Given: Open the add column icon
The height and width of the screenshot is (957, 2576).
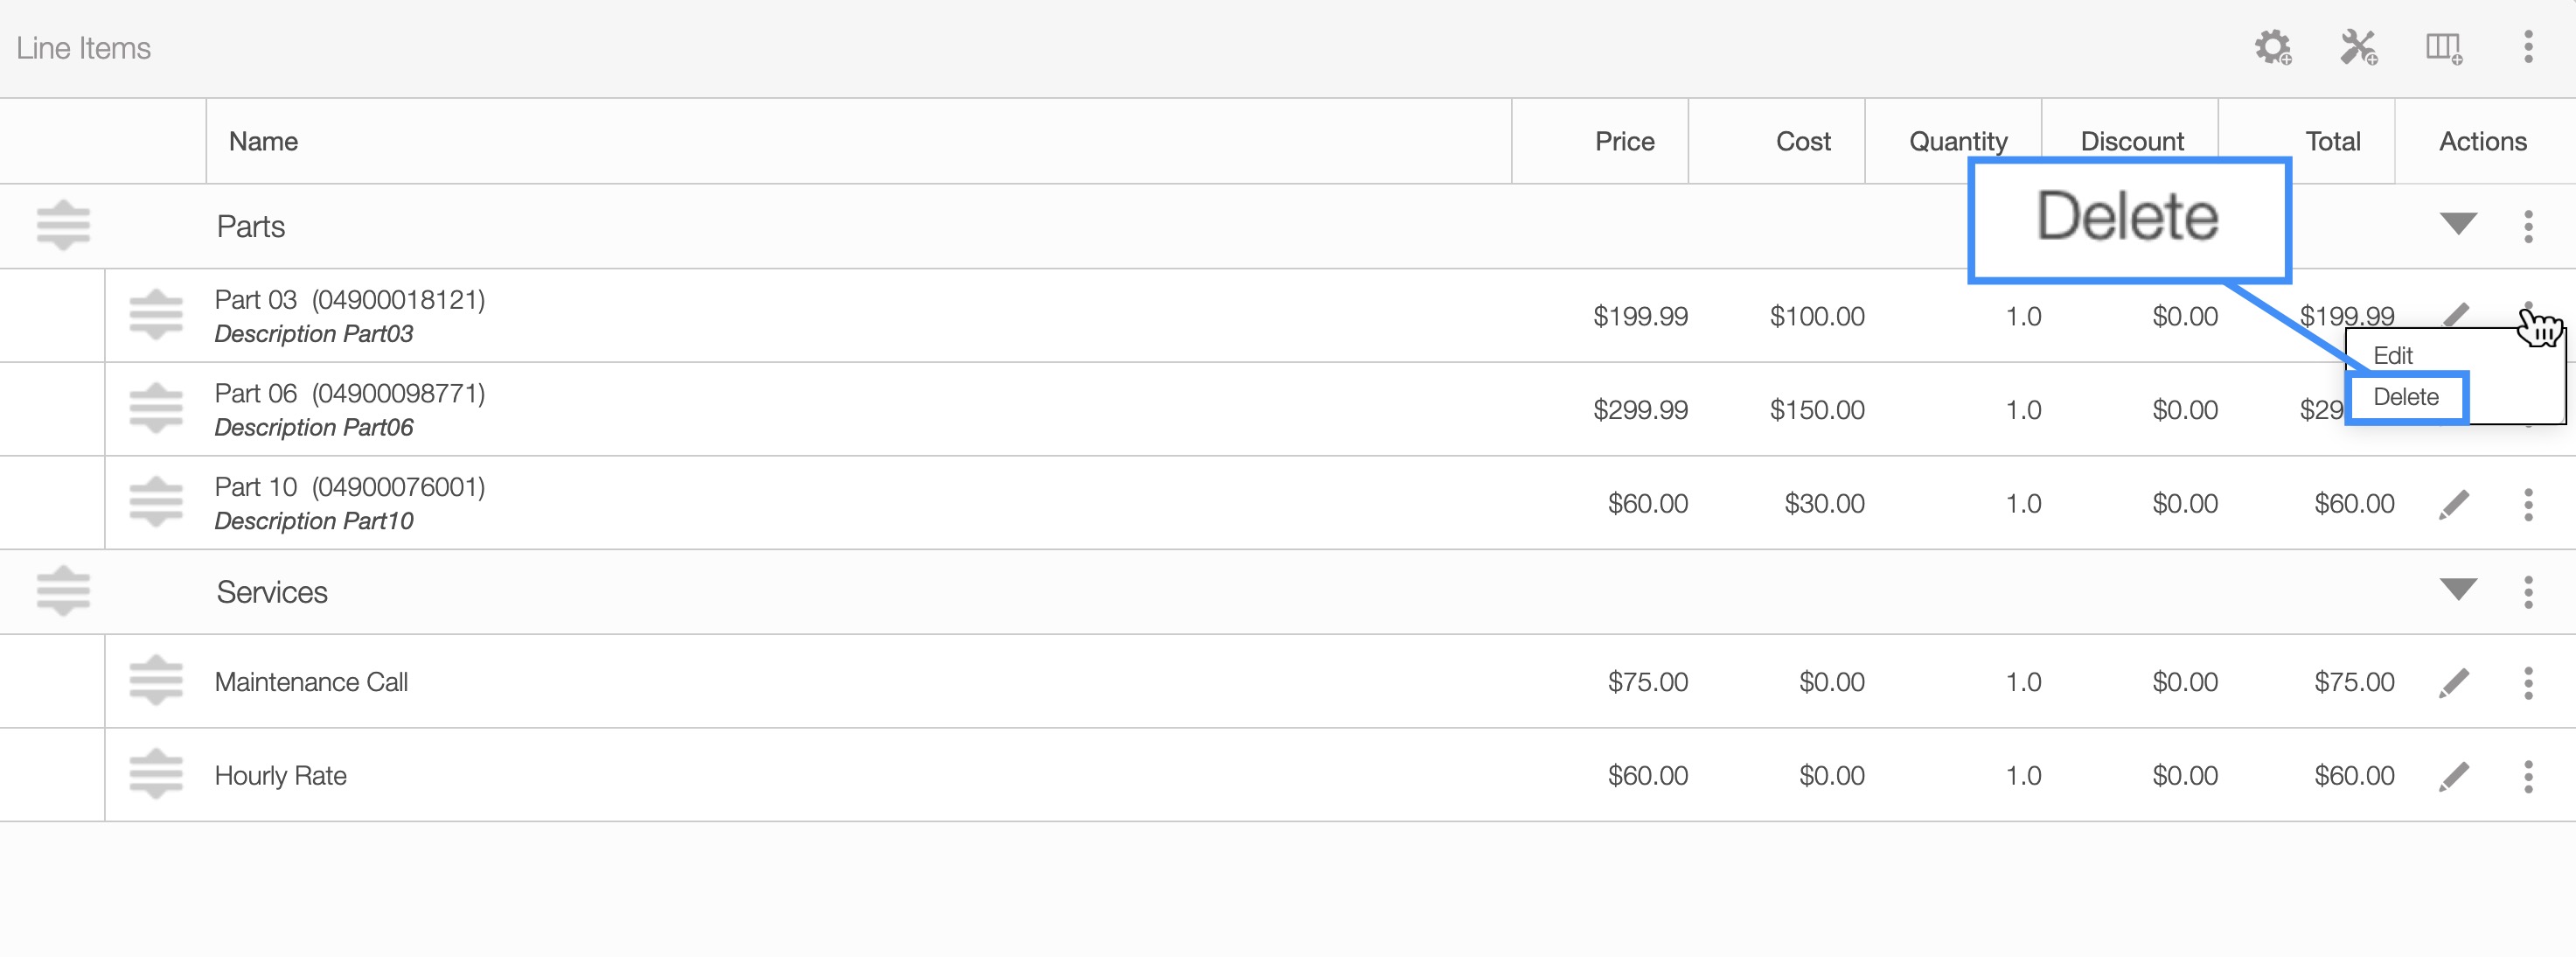Looking at the screenshot, I should 2443,47.
